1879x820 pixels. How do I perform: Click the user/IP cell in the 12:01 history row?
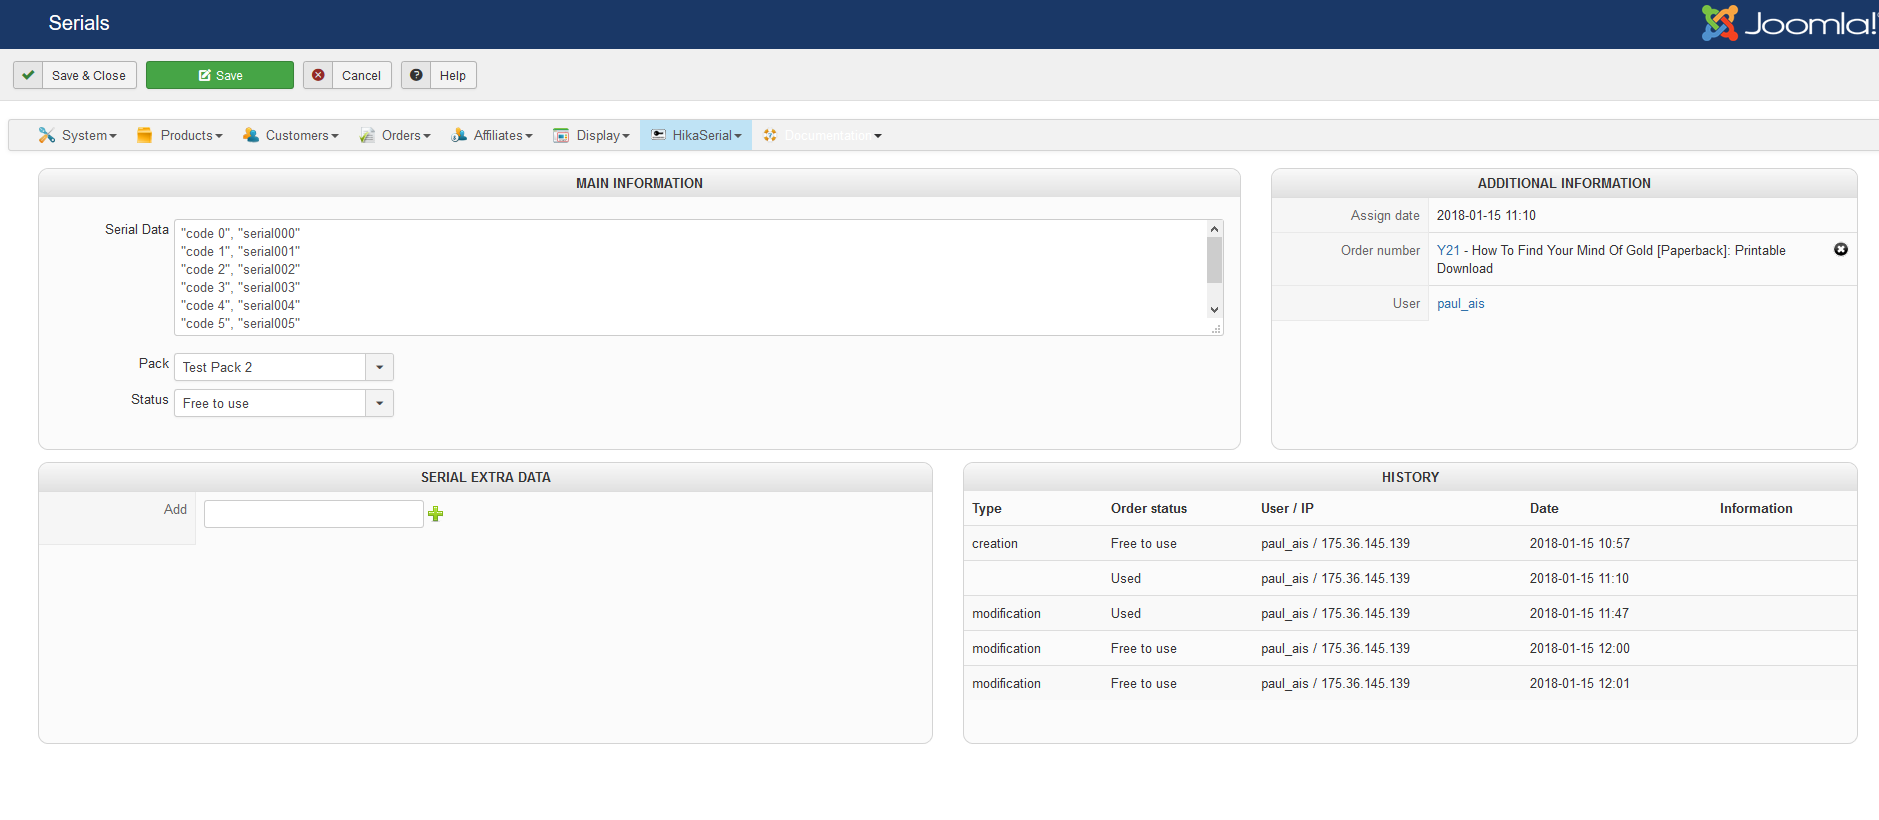[x=1336, y=683]
